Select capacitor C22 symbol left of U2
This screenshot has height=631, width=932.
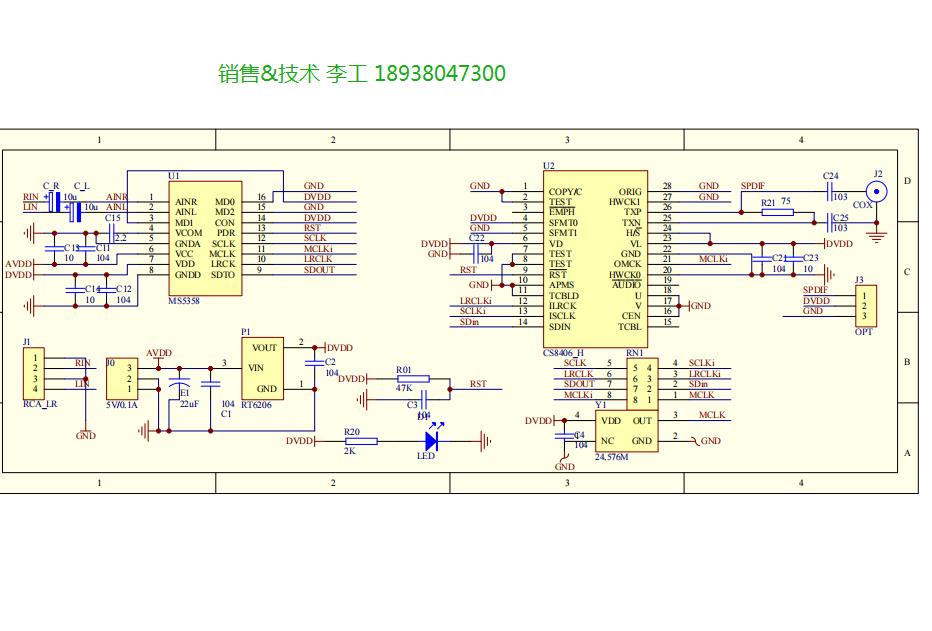(476, 254)
